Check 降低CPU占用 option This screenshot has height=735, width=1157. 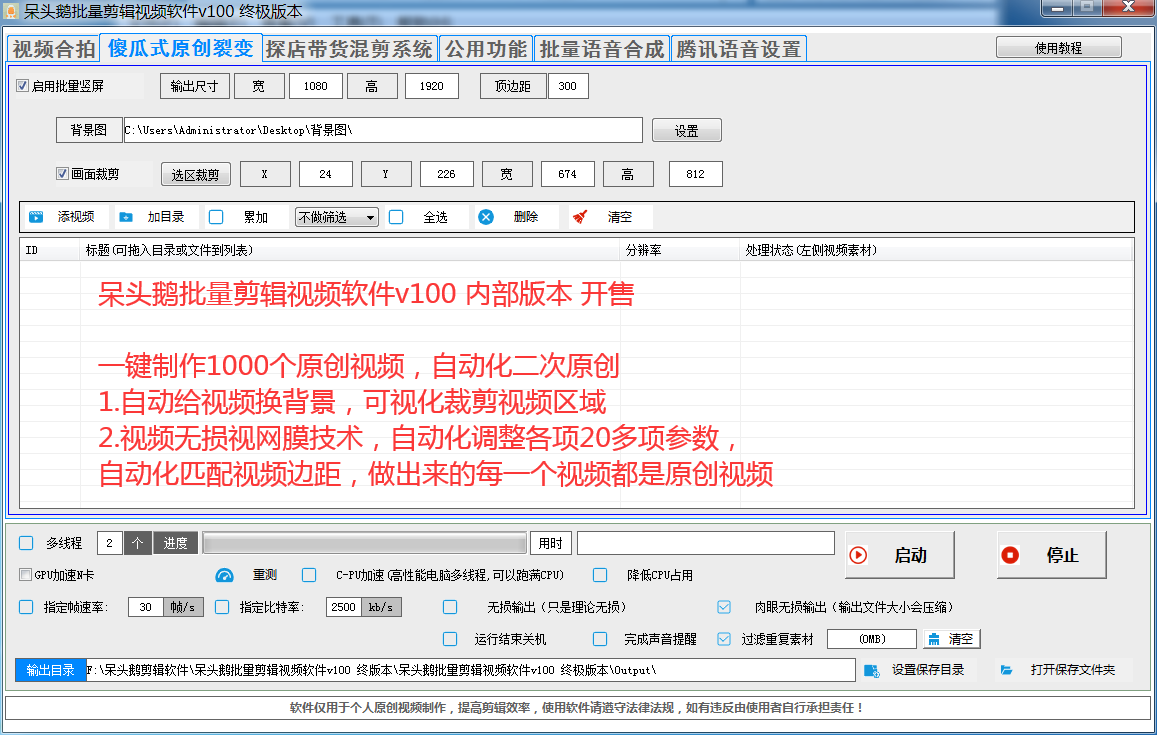(601, 575)
